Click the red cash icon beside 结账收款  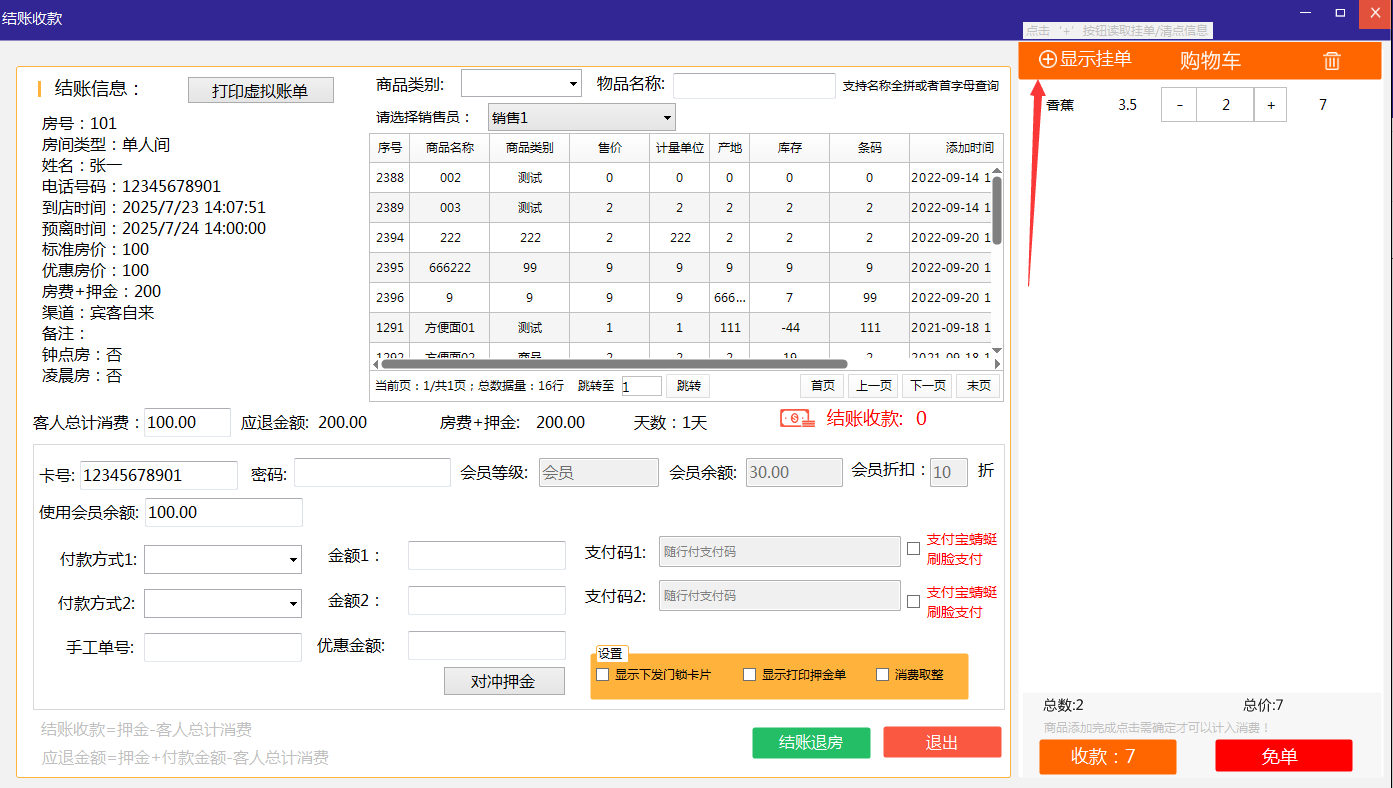(798, 419)
